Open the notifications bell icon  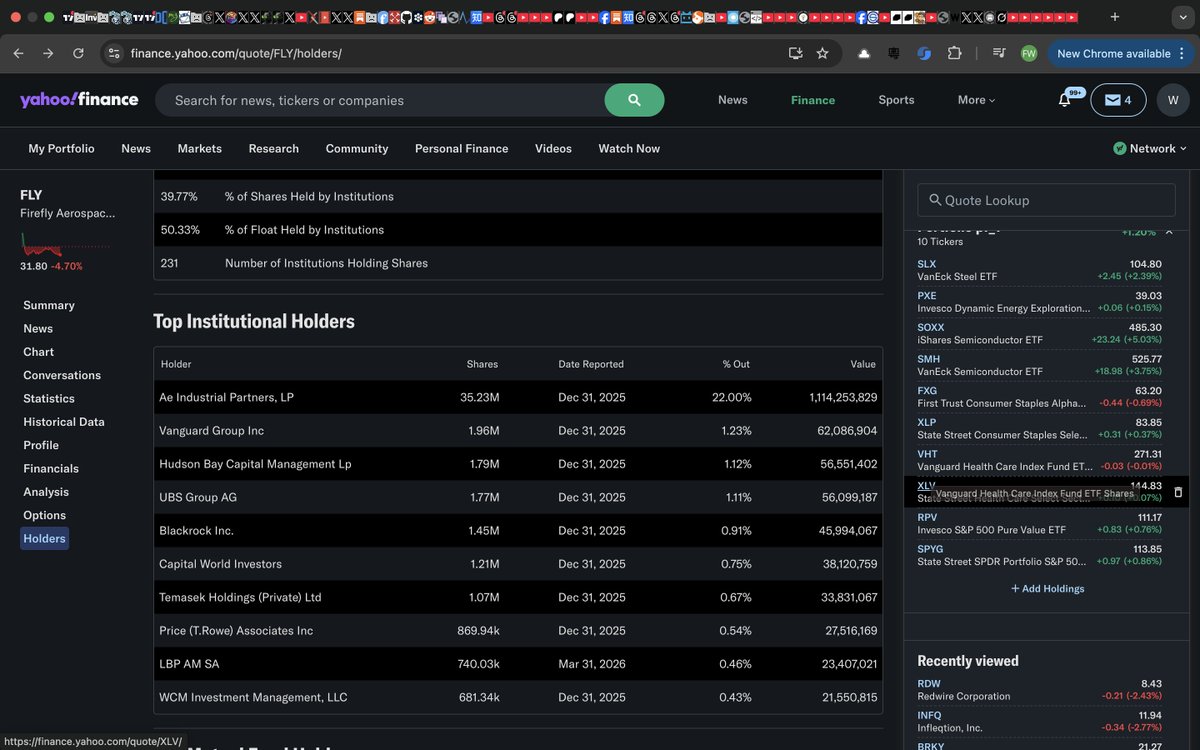[x=1065, y=100]
